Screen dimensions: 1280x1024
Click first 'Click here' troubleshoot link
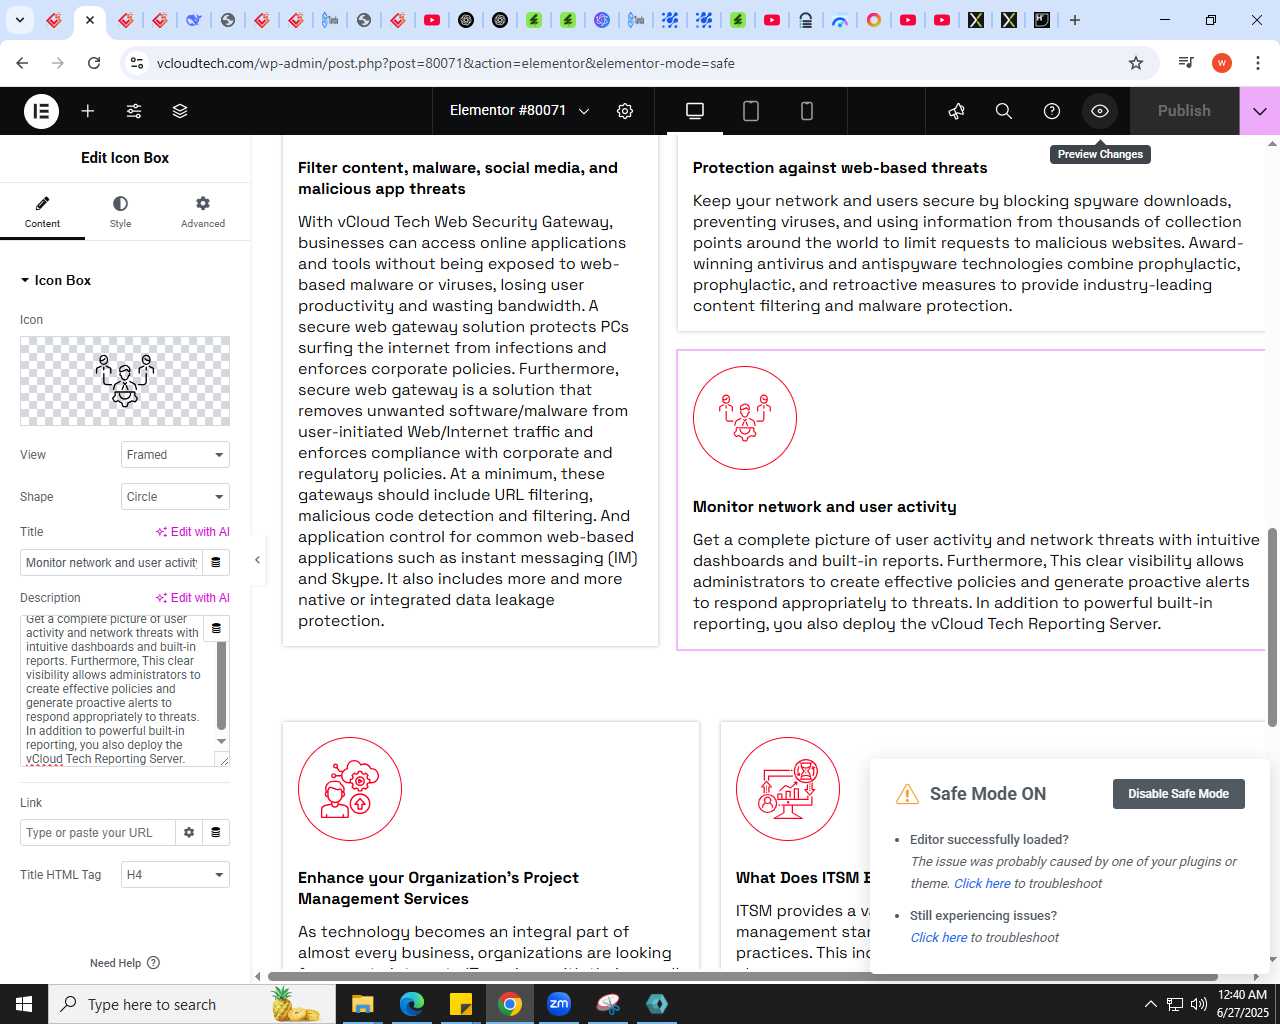tap(982, 884)
